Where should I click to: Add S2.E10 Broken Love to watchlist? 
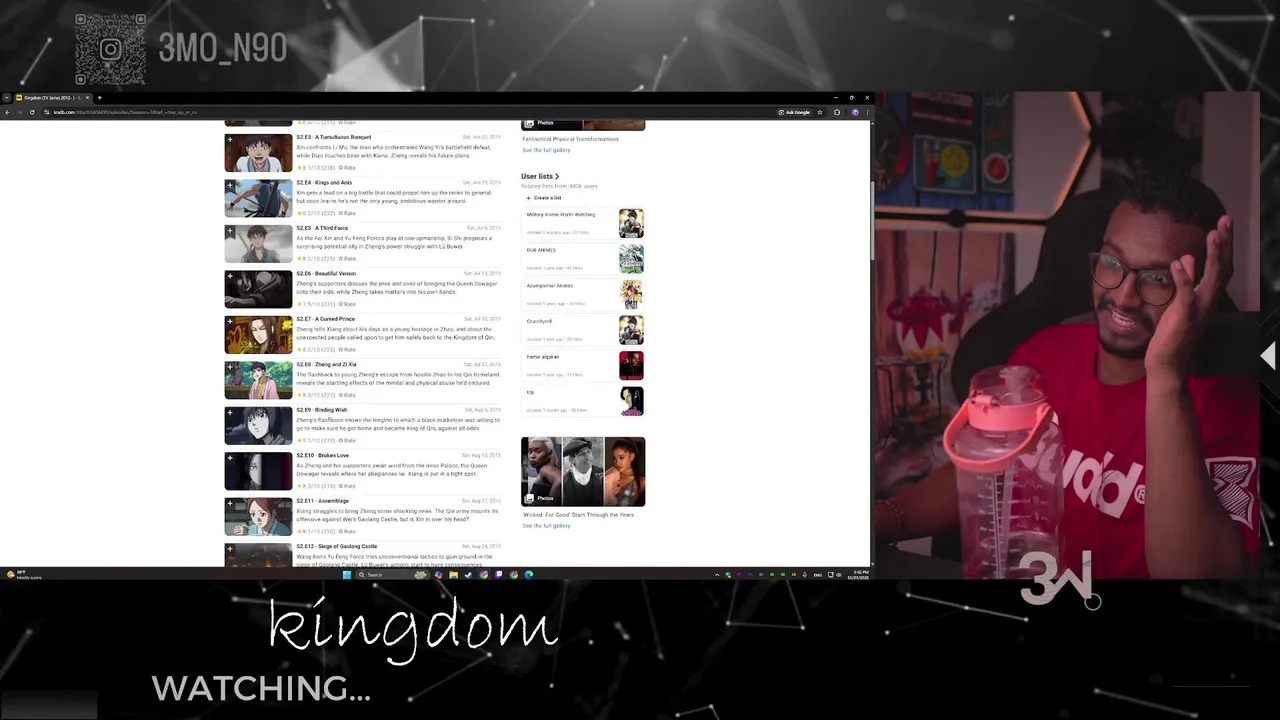point(229,458)
